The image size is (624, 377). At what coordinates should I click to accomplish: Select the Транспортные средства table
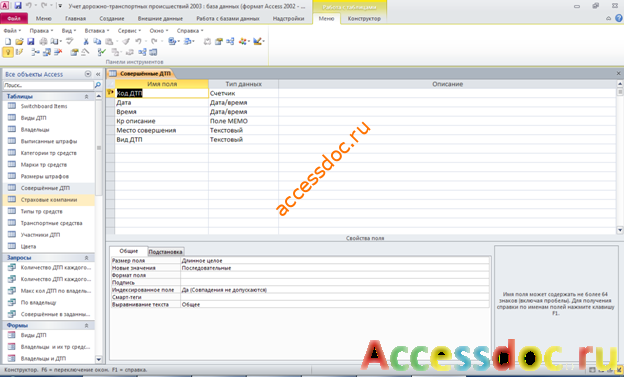[51, 223]
